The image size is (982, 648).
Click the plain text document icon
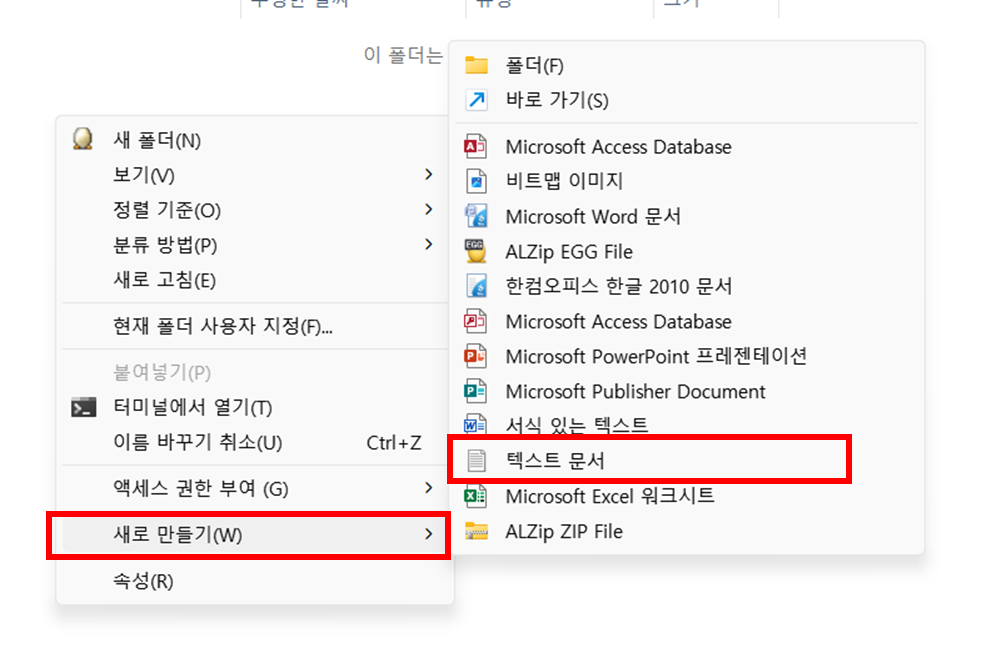point(477,461)
